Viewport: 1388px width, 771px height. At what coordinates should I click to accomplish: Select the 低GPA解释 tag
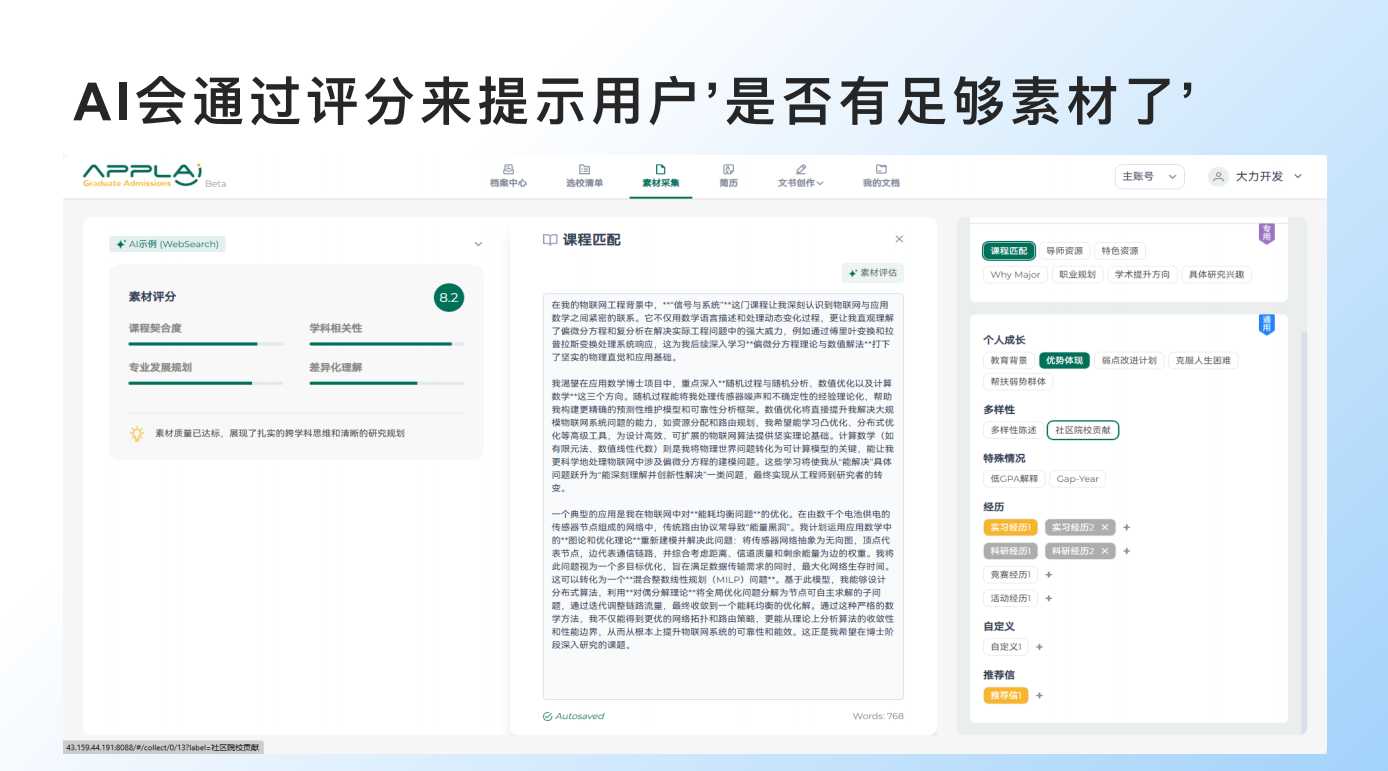pyautogui.click(x=1014, y=479)
